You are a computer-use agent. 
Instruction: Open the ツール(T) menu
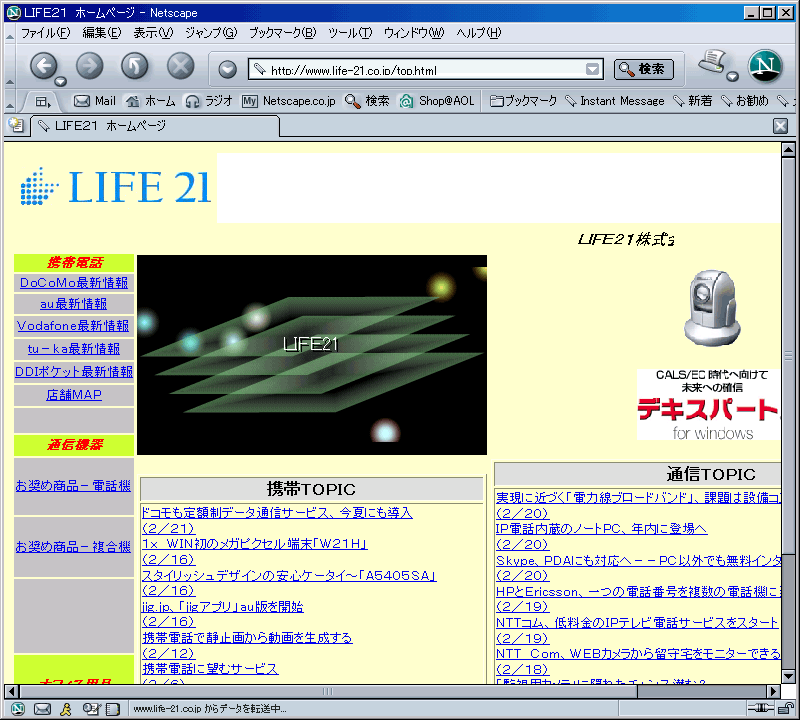350,33
